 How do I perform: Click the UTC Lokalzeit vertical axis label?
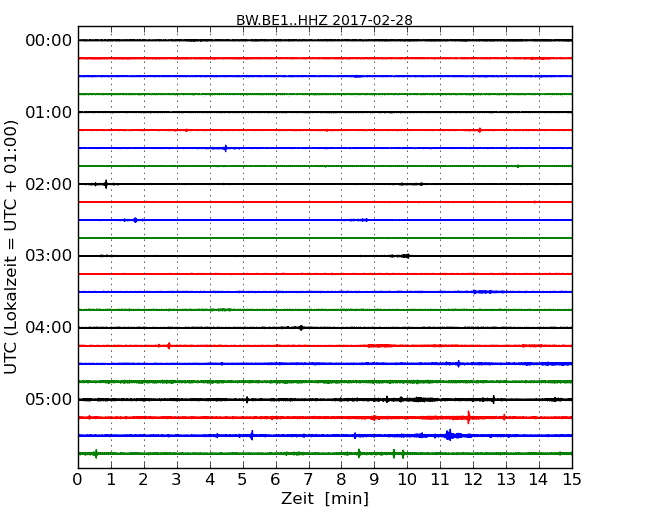pyautogui.click(x=11, y=247)
